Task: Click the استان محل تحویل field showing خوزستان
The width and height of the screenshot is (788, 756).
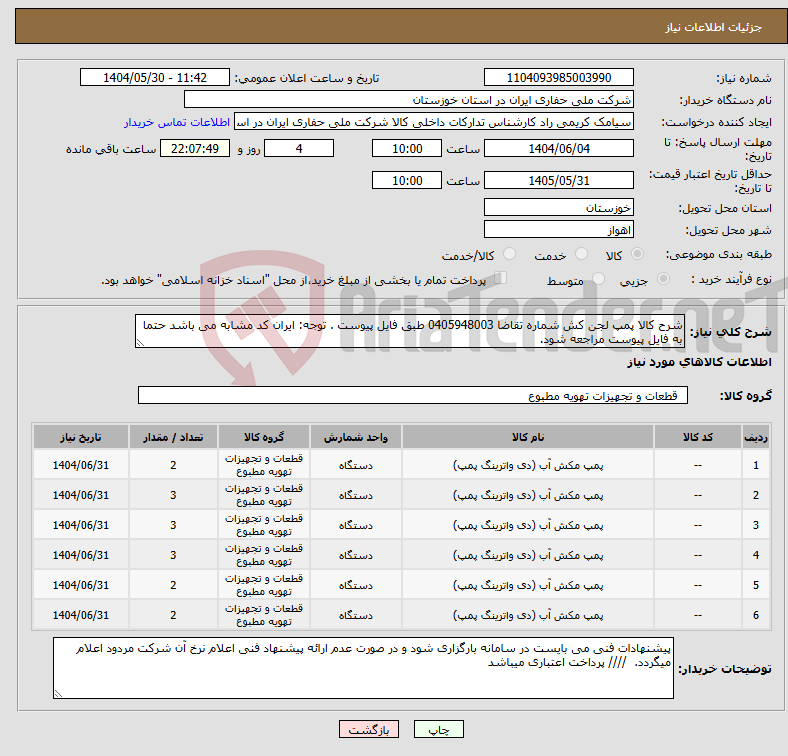Action: point(558,207)
